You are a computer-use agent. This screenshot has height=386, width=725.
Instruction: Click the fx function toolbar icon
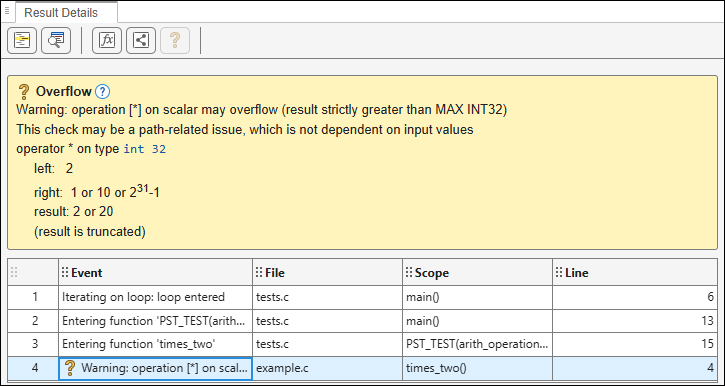coord(107,41)
